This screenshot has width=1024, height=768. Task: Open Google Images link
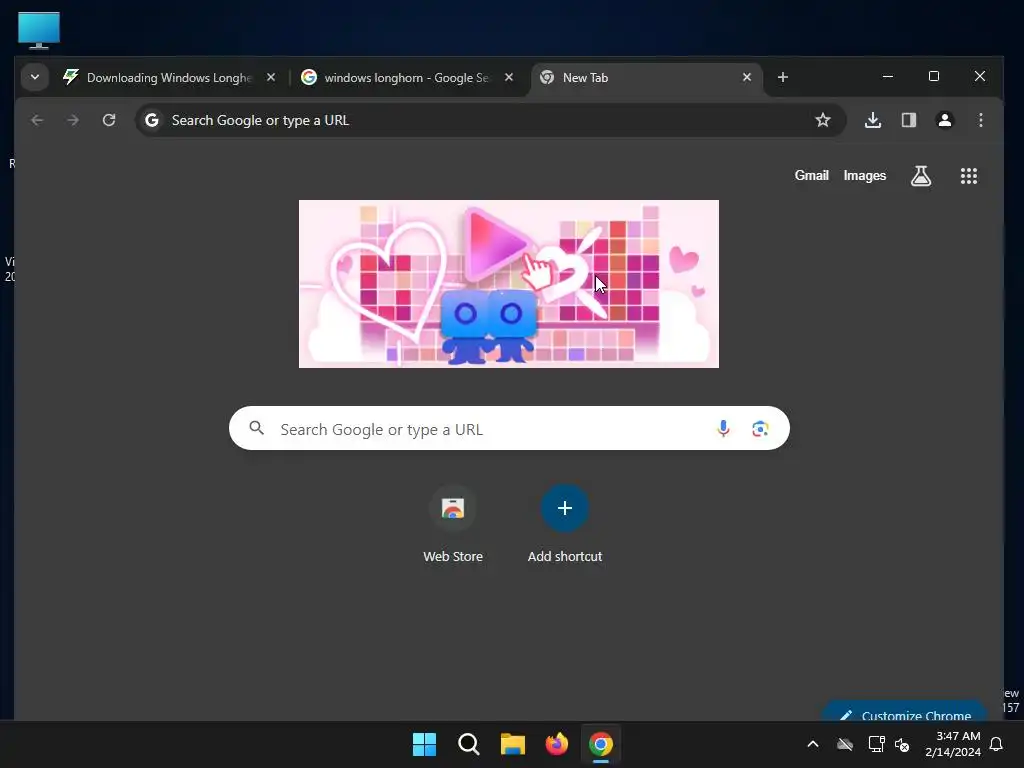865,176
